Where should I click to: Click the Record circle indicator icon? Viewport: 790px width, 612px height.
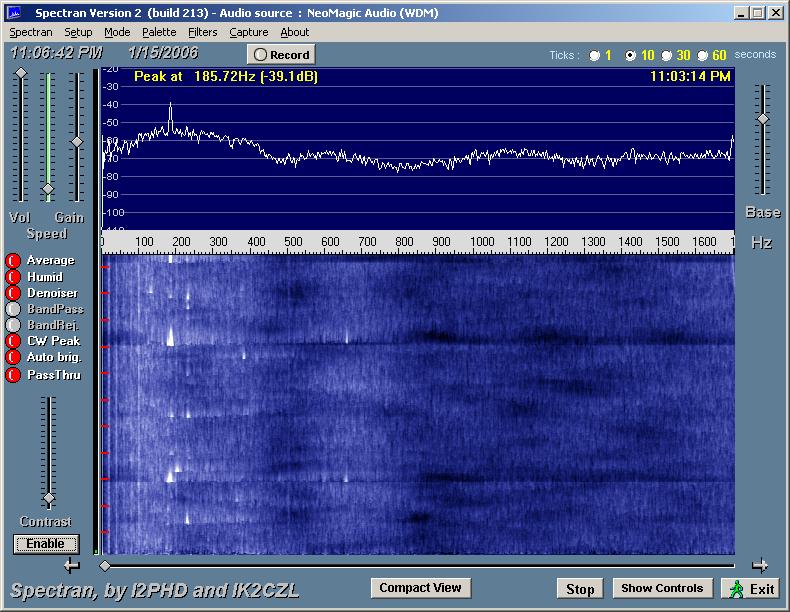(260, 55)
